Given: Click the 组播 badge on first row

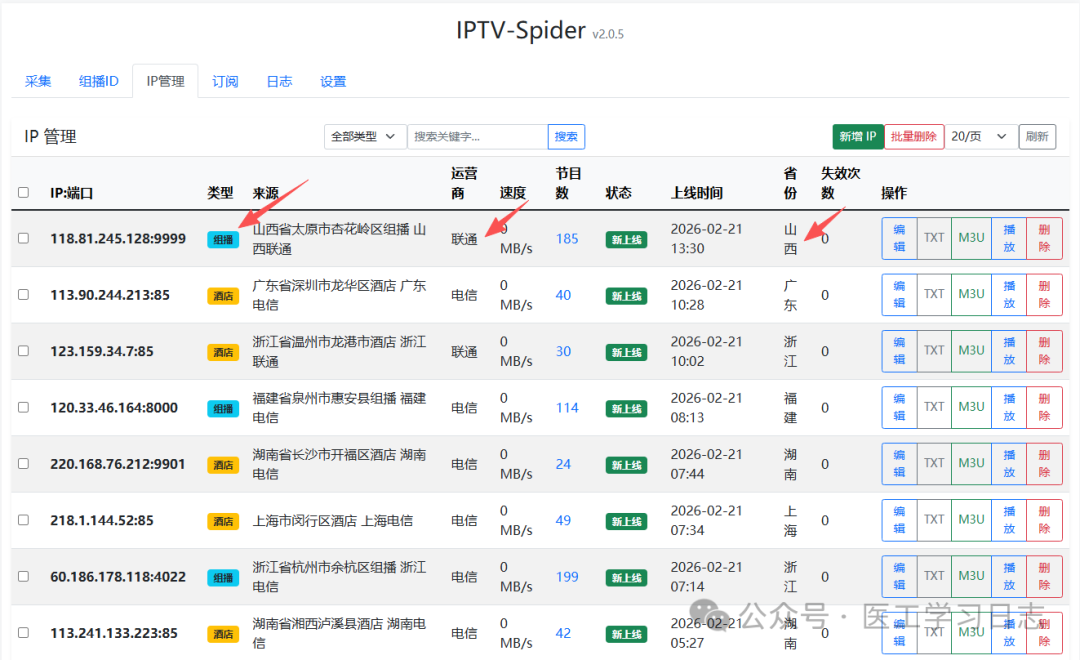Looking at the screenshot, I should click(223, 240).
